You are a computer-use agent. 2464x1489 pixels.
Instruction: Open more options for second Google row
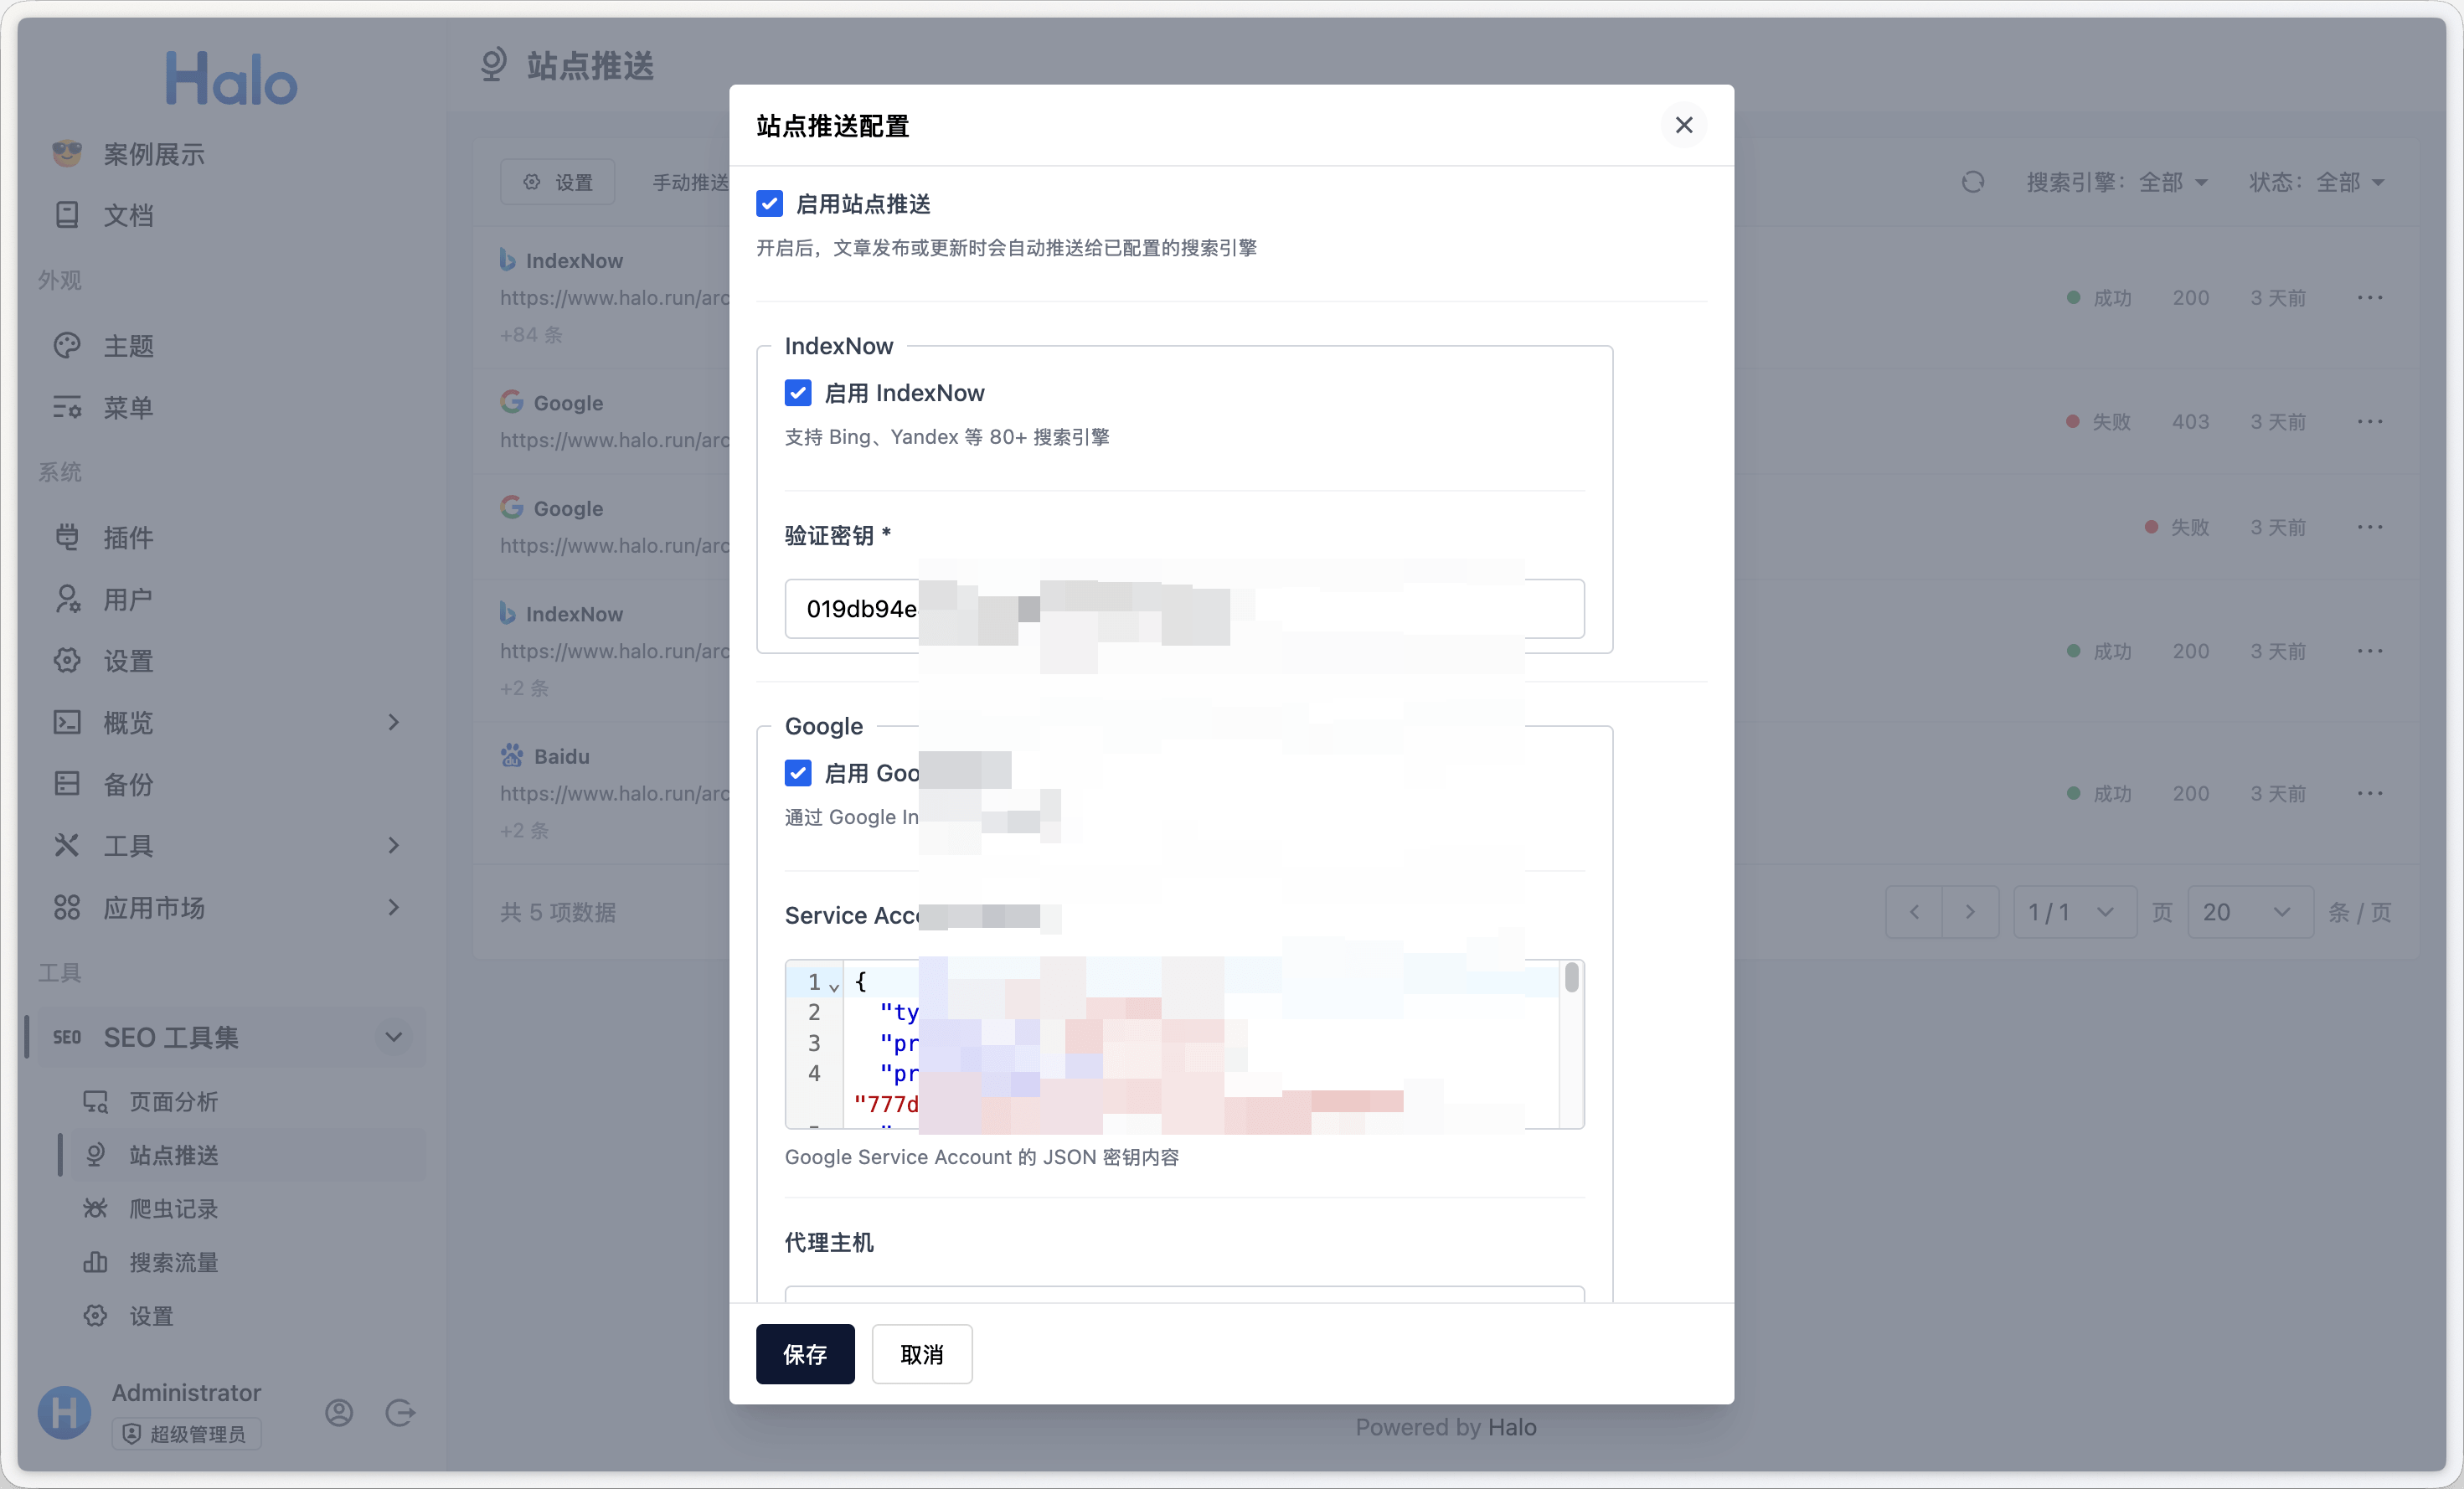pos(2370,527)
